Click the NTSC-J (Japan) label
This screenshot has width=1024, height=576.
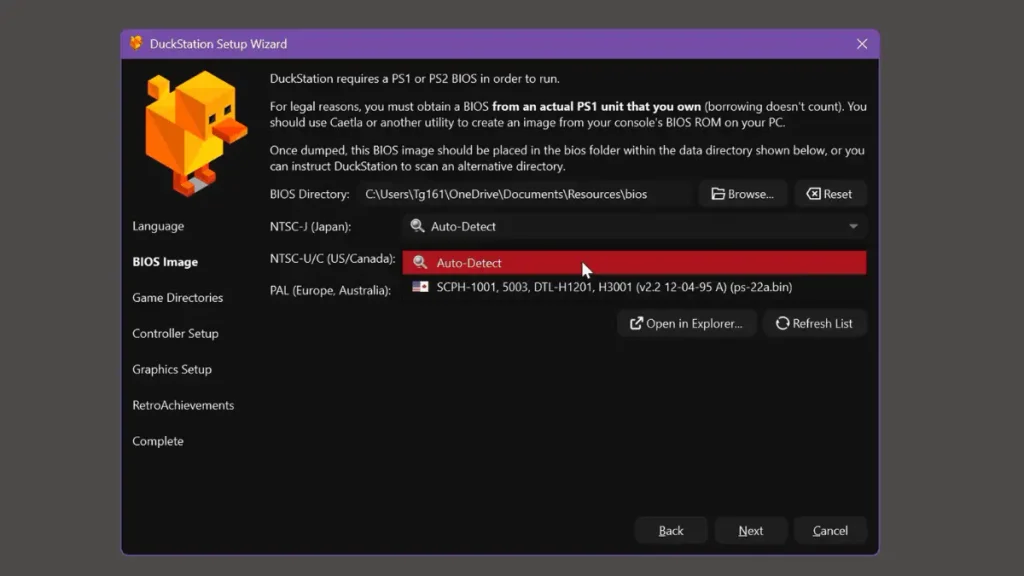pyautogui.click(x=310, y=227)
